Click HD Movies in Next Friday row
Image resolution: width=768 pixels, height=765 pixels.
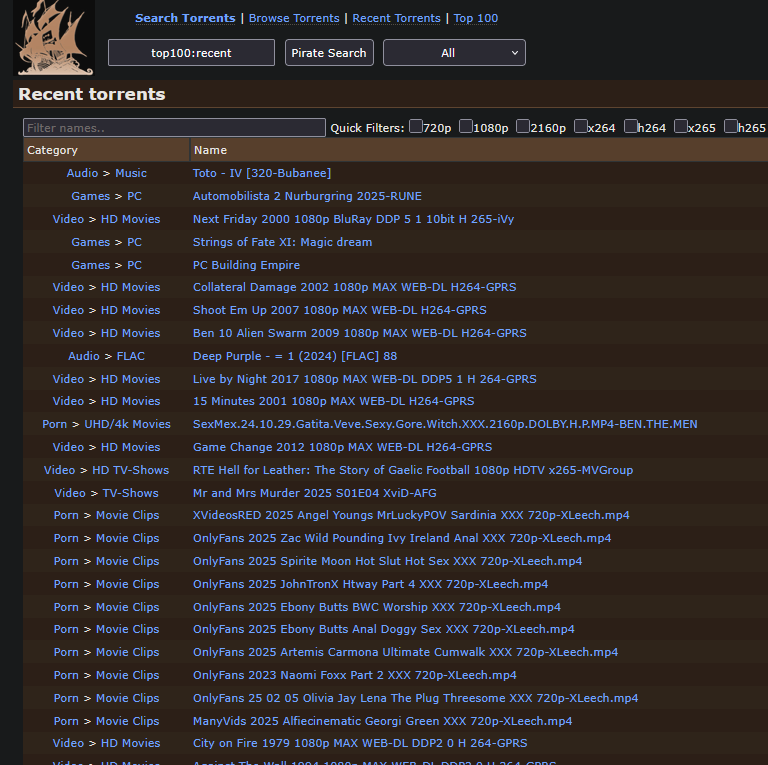click(130, 219)
